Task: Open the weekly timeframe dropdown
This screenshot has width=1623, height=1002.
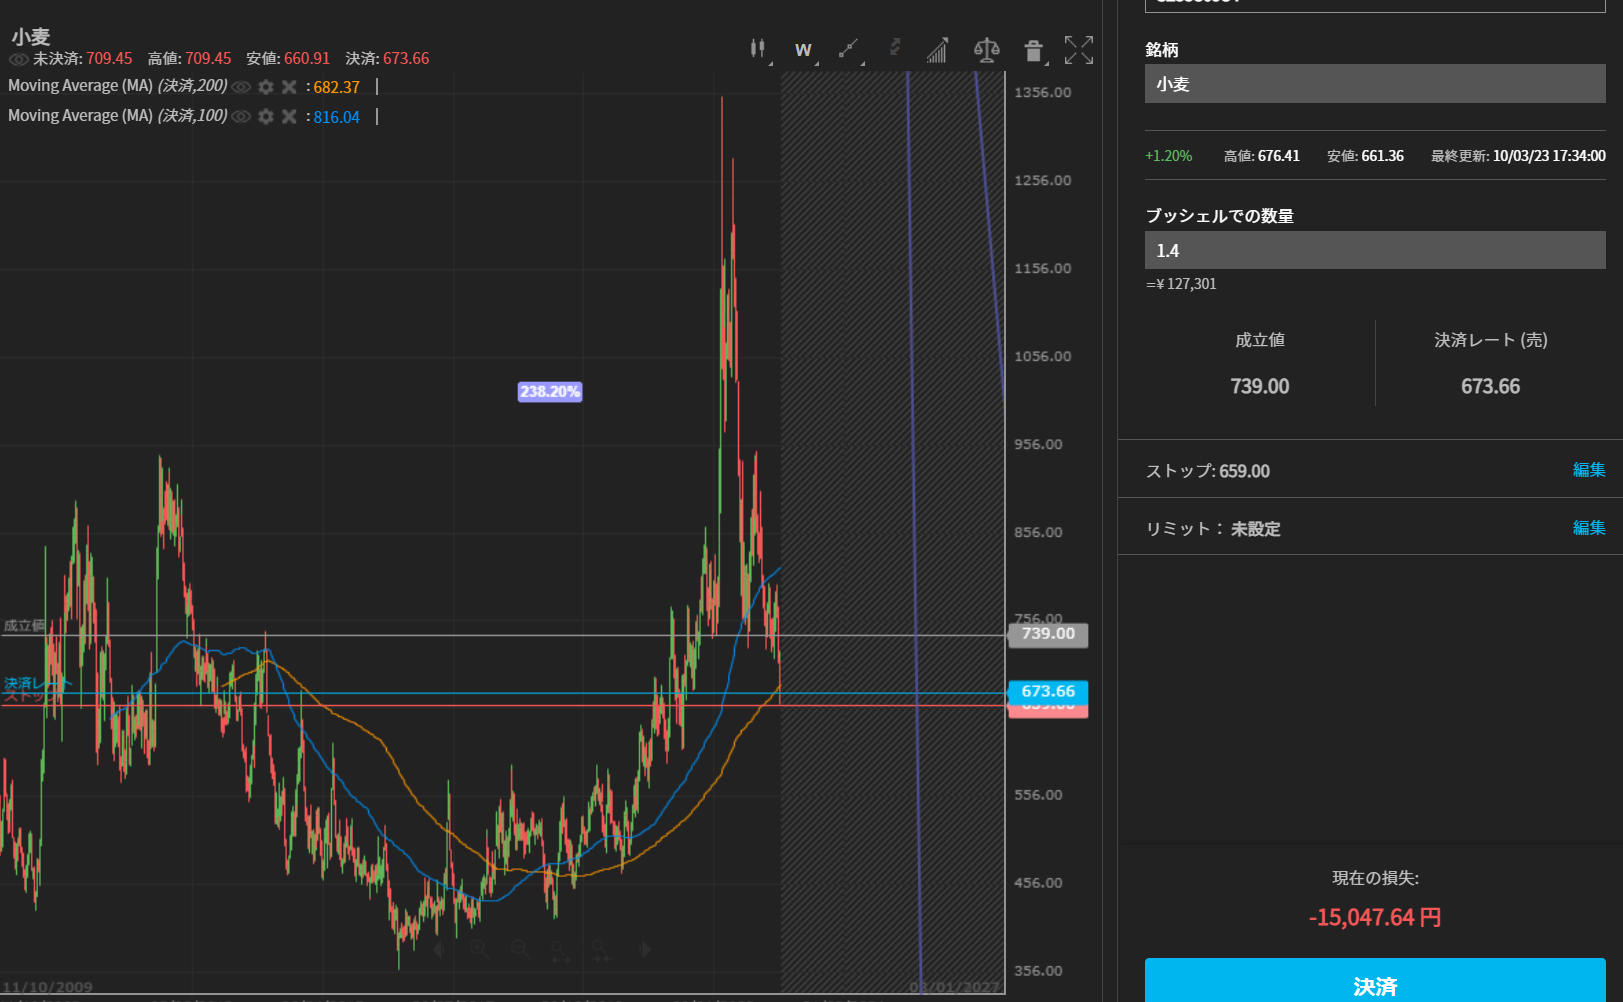Action: click(x=803, y=50)
